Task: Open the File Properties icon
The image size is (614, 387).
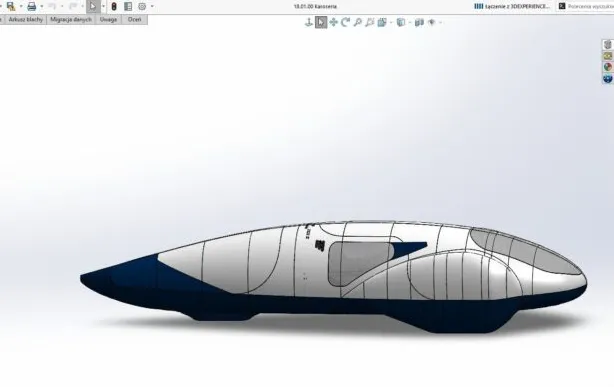Action: 128,6
